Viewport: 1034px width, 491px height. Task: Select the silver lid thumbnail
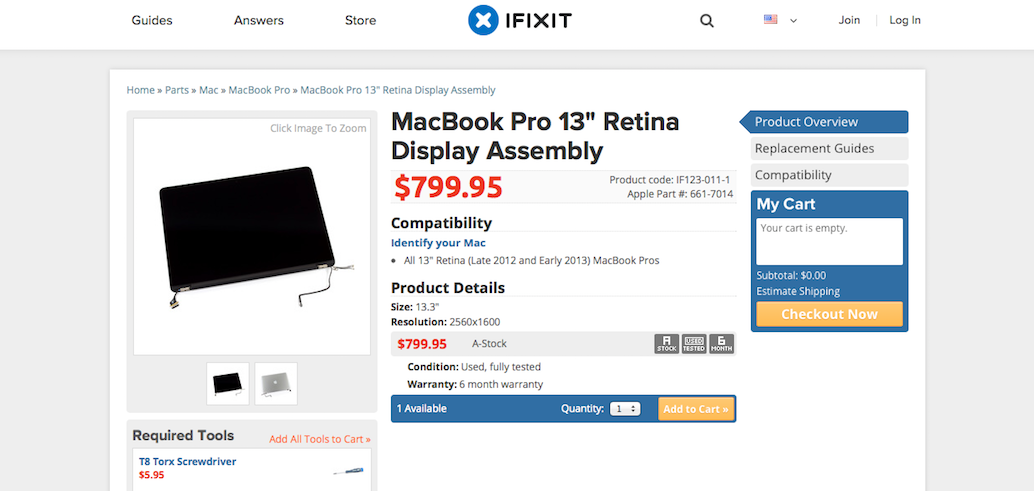276,383
